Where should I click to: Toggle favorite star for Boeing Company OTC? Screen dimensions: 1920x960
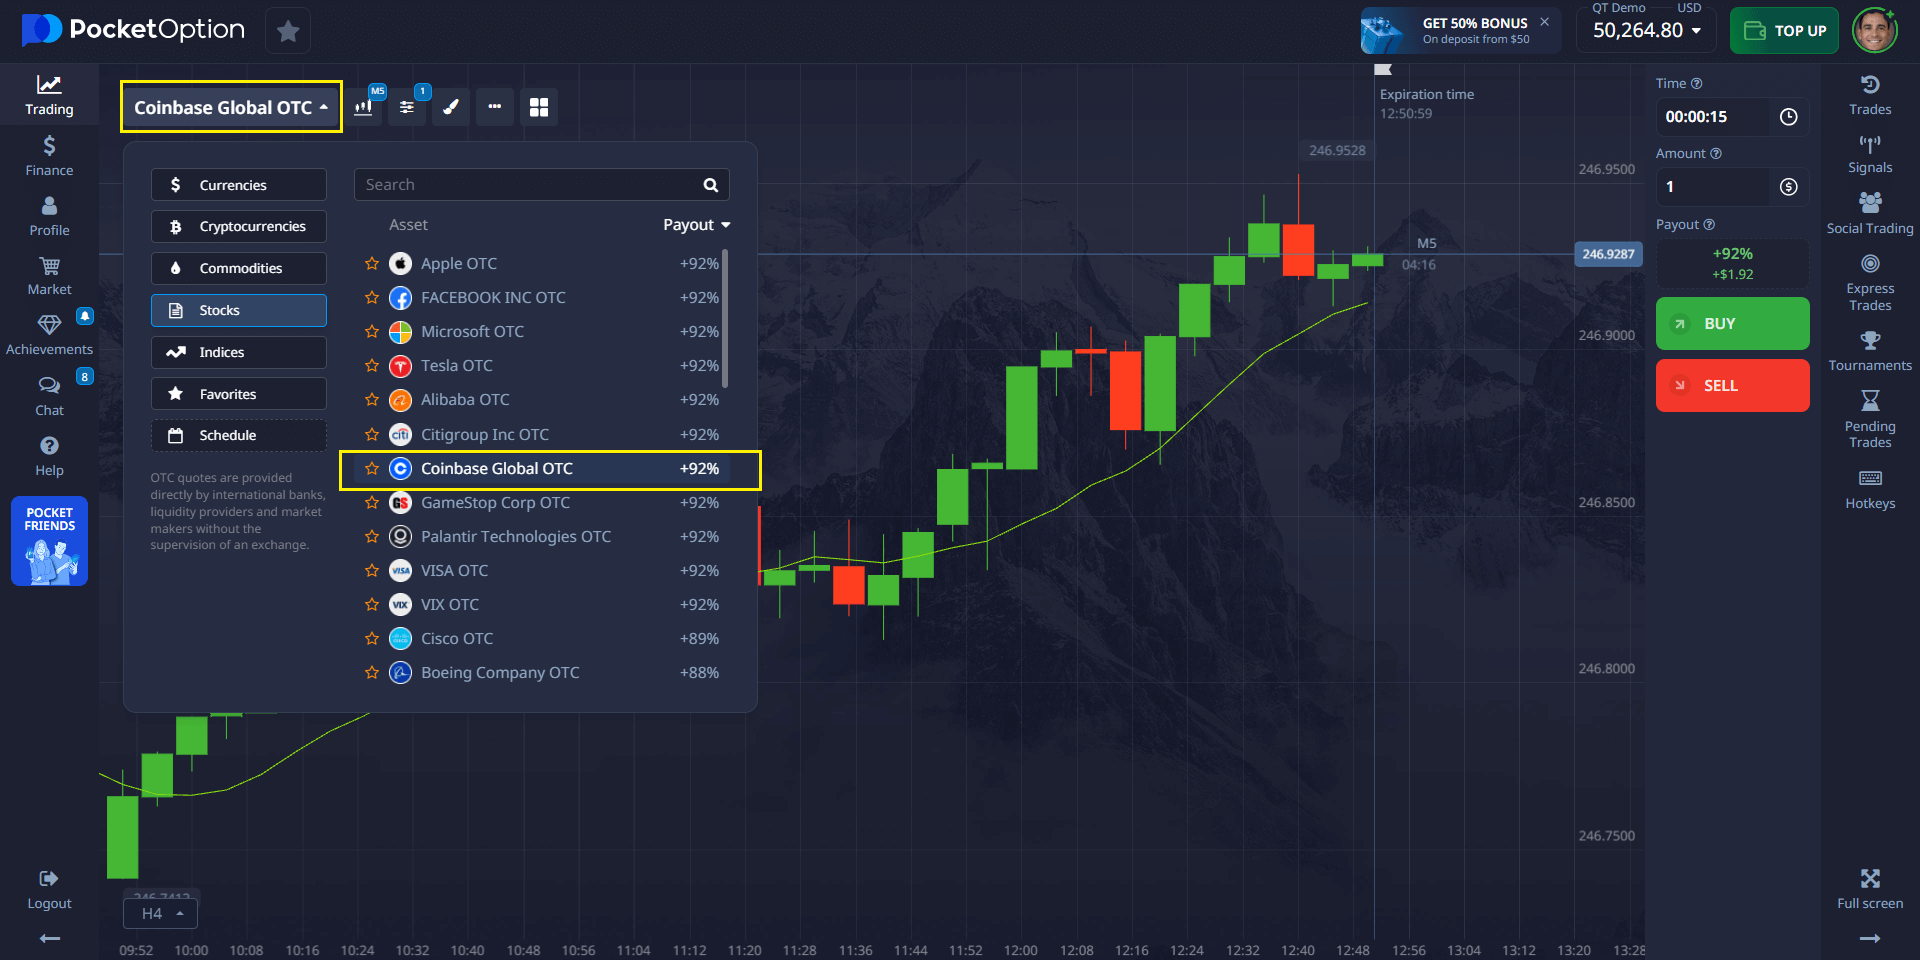click(x=372, y=673)
